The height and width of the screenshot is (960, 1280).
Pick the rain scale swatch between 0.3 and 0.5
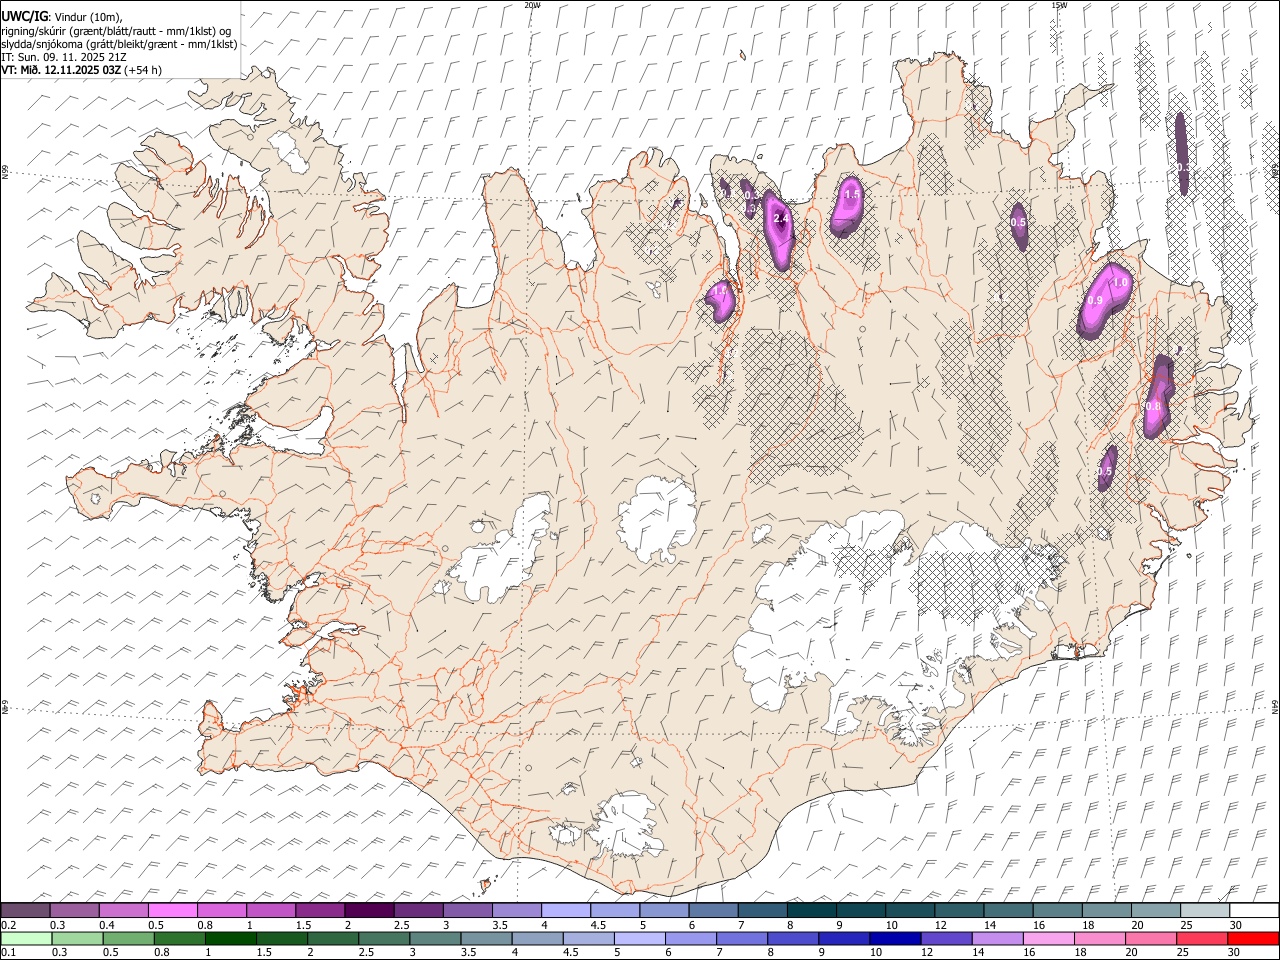[x=77, y=938]
